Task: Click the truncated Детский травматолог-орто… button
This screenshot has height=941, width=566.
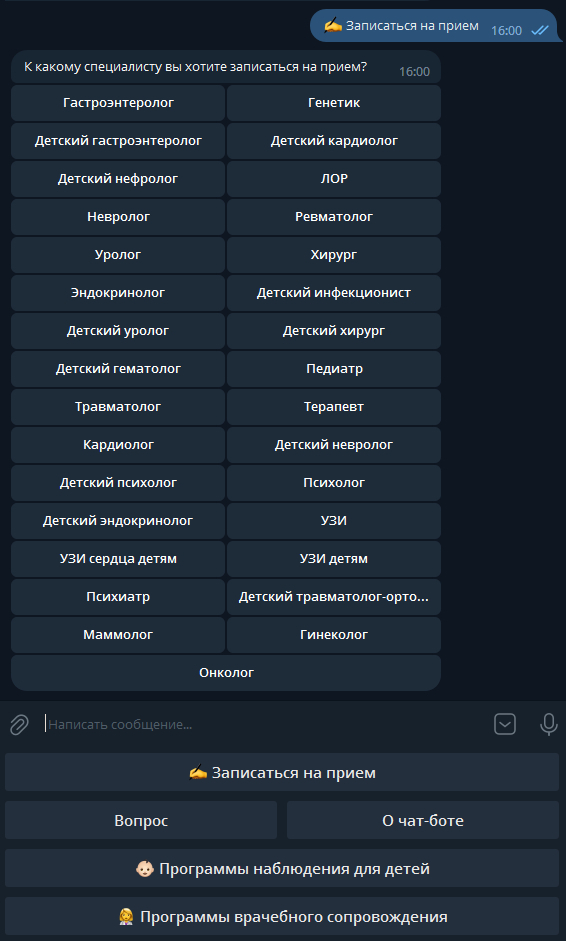Action: pos(334,597)
